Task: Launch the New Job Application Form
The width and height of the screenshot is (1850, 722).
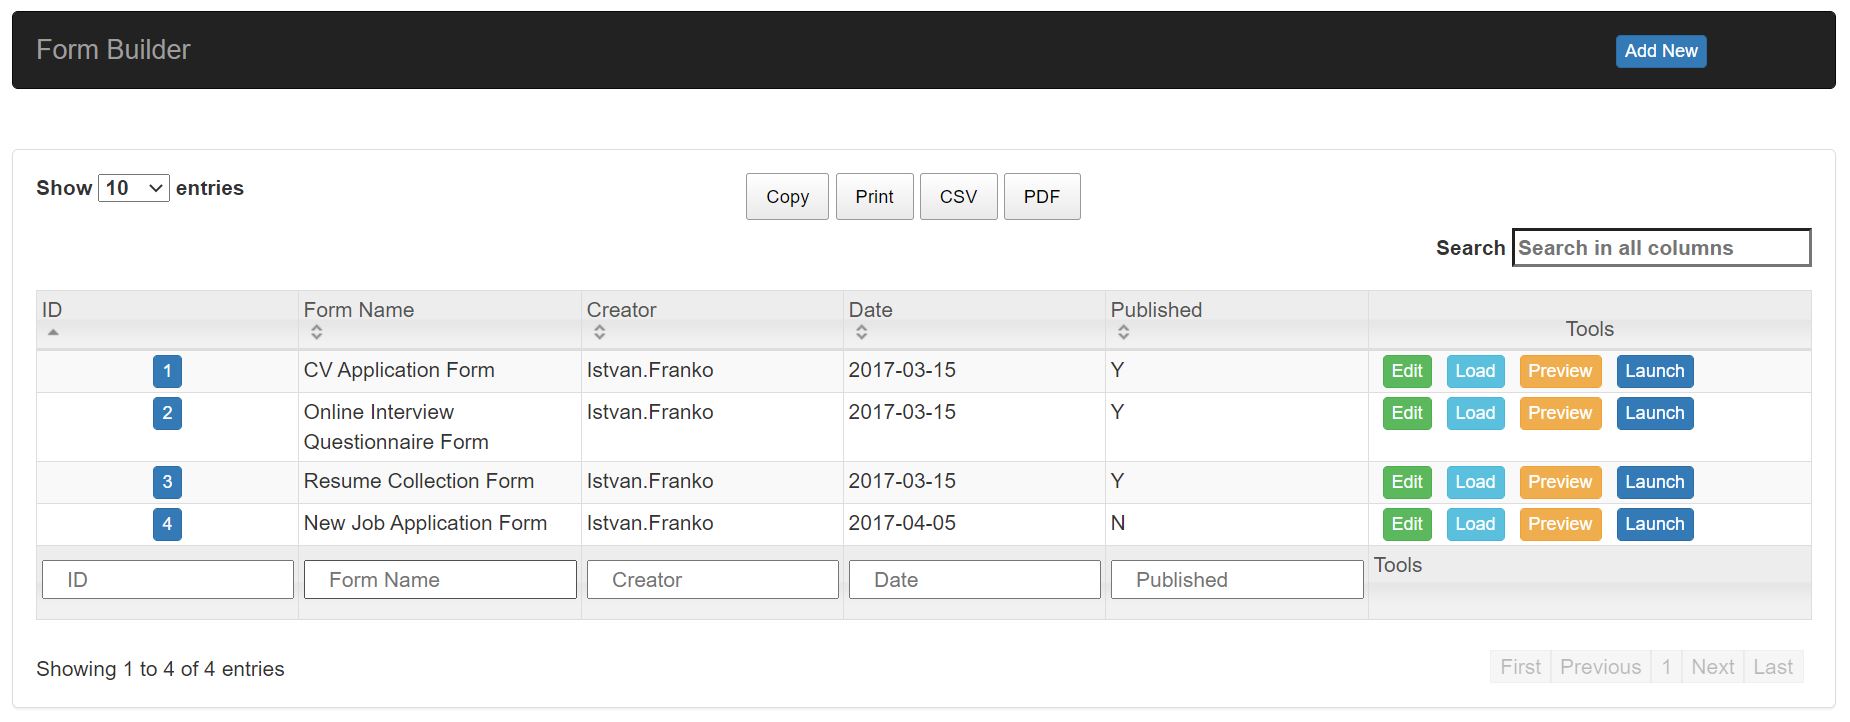Action: pos(1654,524)
